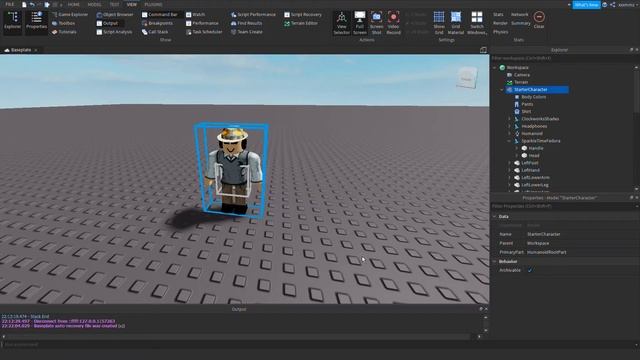Enter Full Screen mode

pyautogui.click(x=360, y=23)
